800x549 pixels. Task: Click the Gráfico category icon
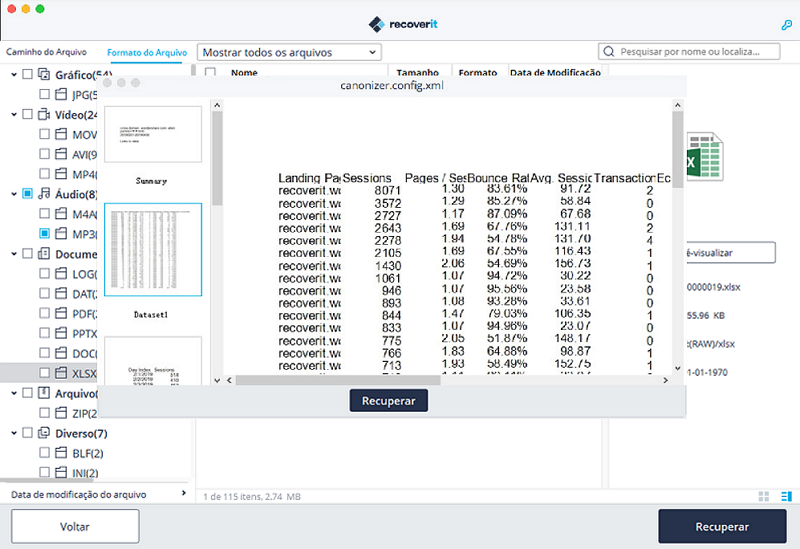[x=44, y=74]
